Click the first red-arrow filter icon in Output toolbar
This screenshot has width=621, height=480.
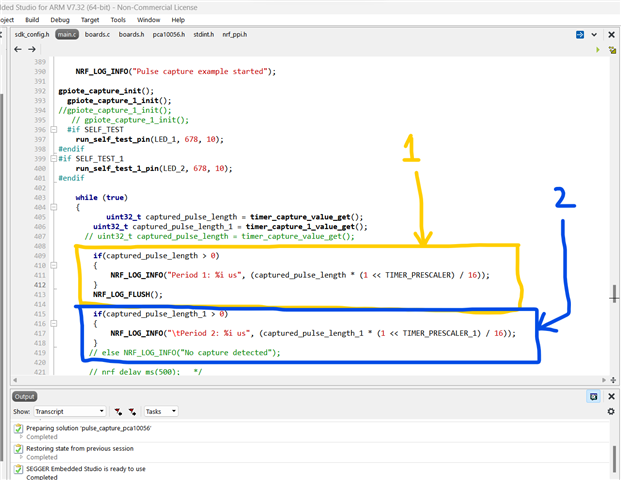(x=118, y=412)
